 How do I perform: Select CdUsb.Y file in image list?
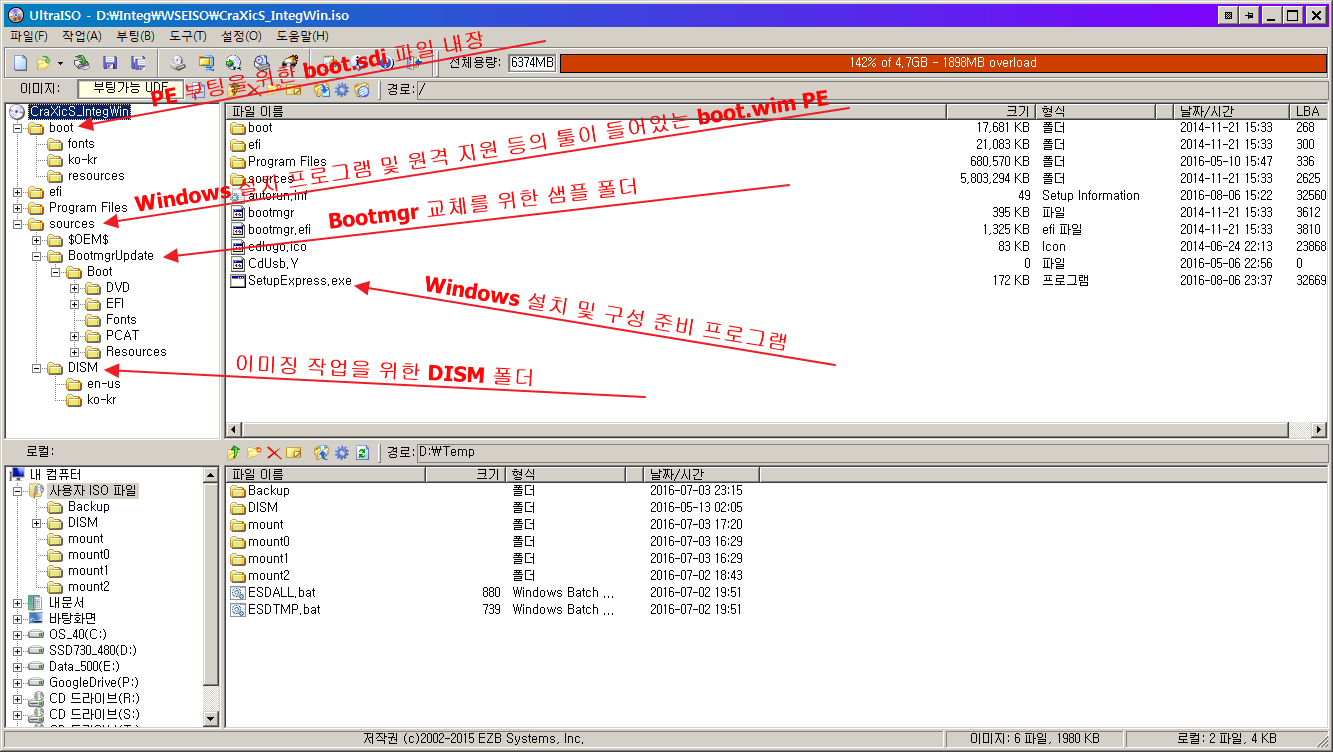(265, 264)
